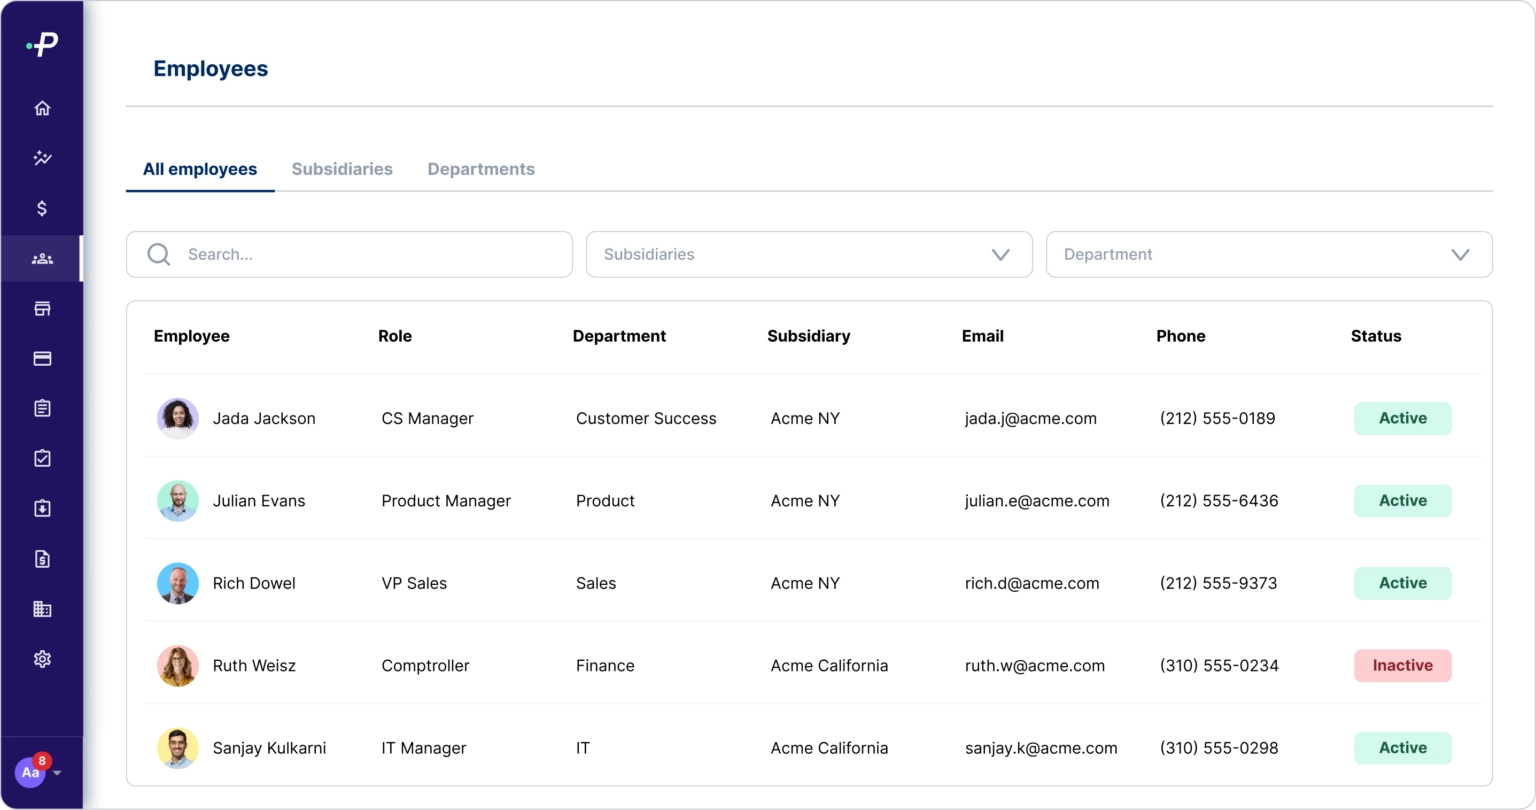Click the insights trend-line sidebar icon
1536x810 pixels.
tap(42, 158)
